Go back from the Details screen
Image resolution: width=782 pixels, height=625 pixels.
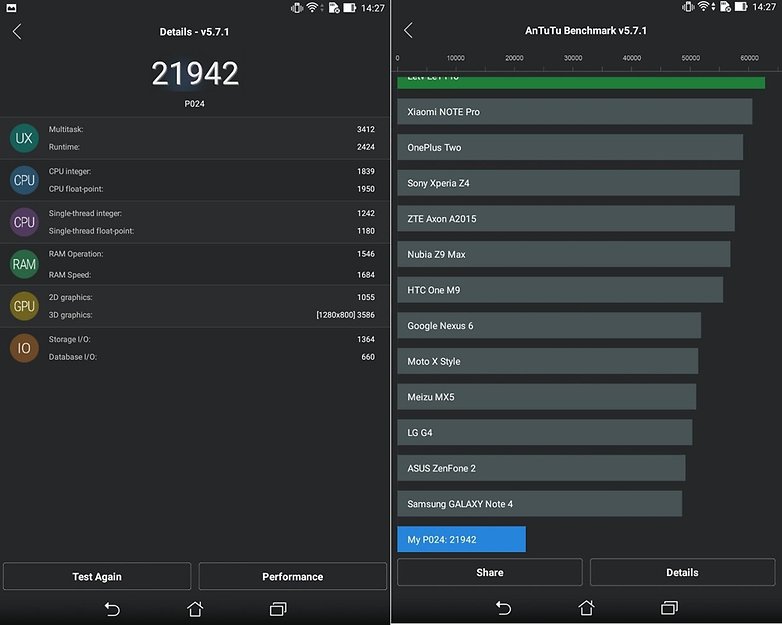pyautogui.click(x=17, y=31)
